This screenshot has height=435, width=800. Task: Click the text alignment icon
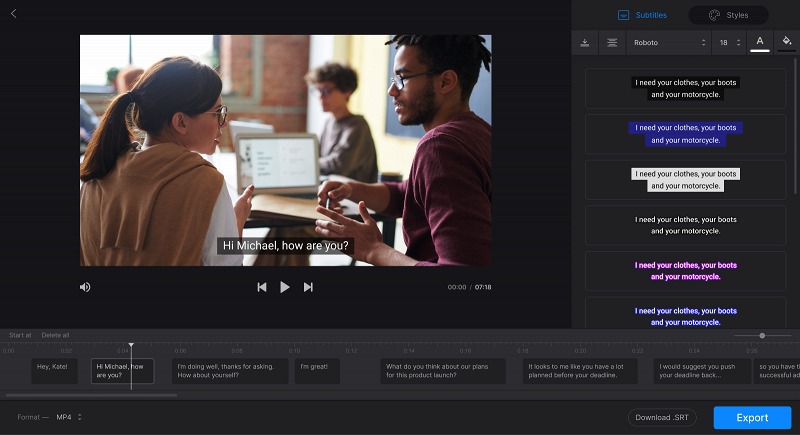pos(612,42)
